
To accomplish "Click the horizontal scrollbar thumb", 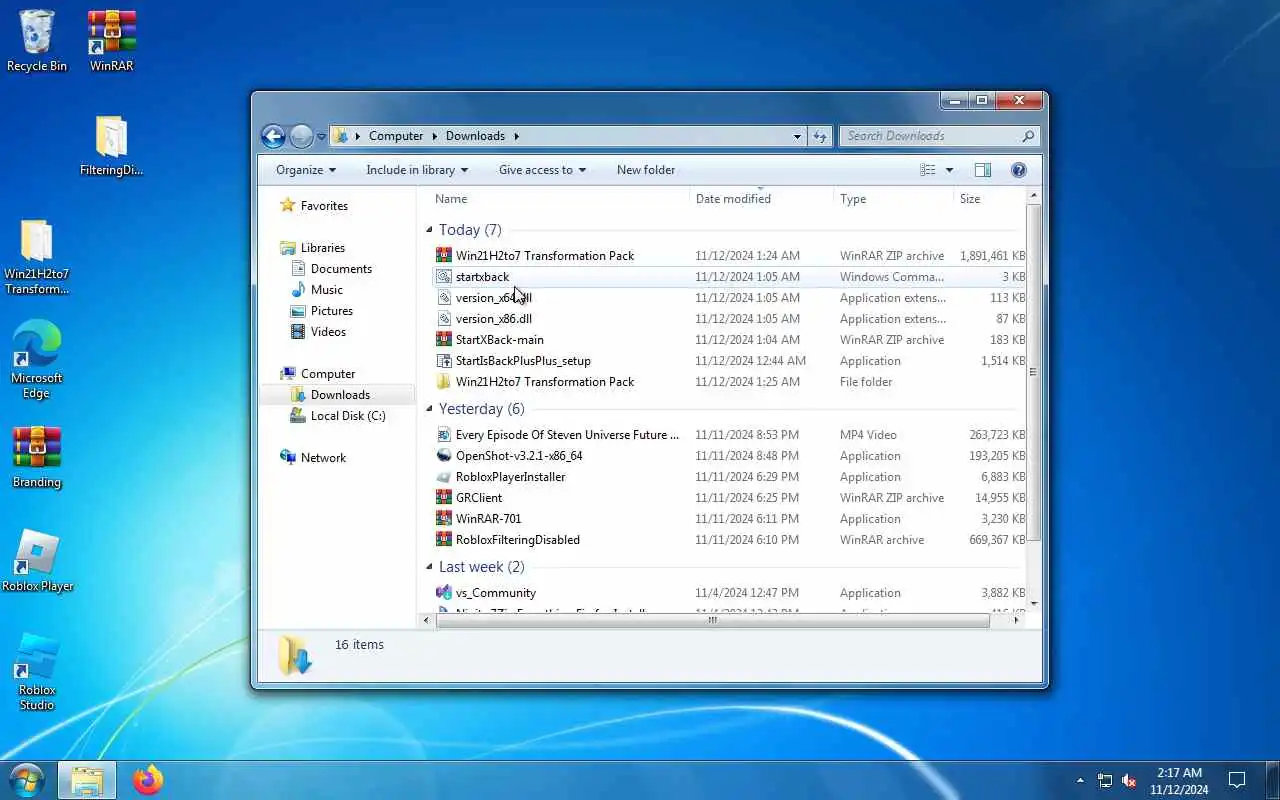I will [x=712, y=620].
